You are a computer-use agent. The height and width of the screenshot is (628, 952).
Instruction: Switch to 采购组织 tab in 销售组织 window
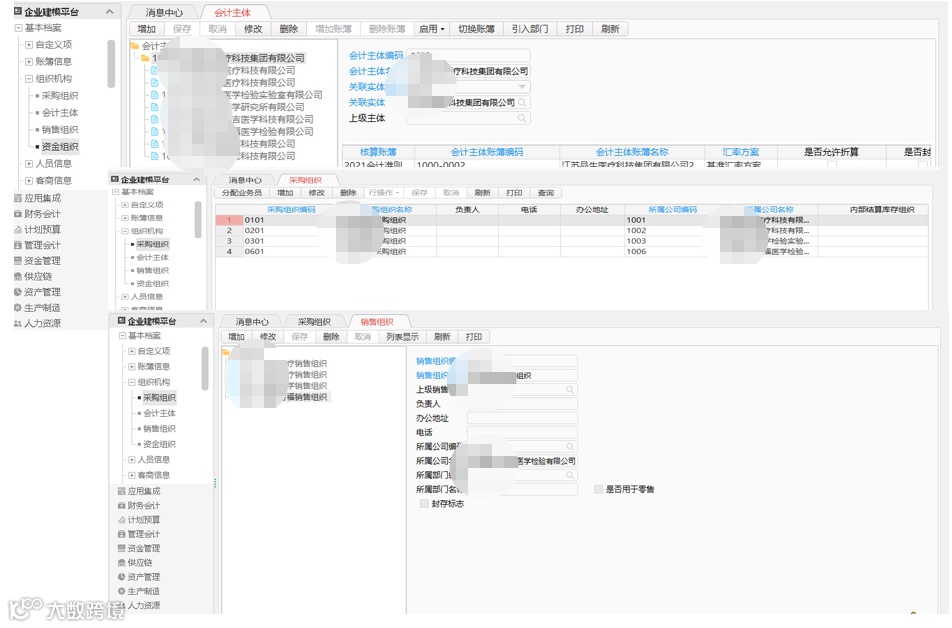(314, 322)
